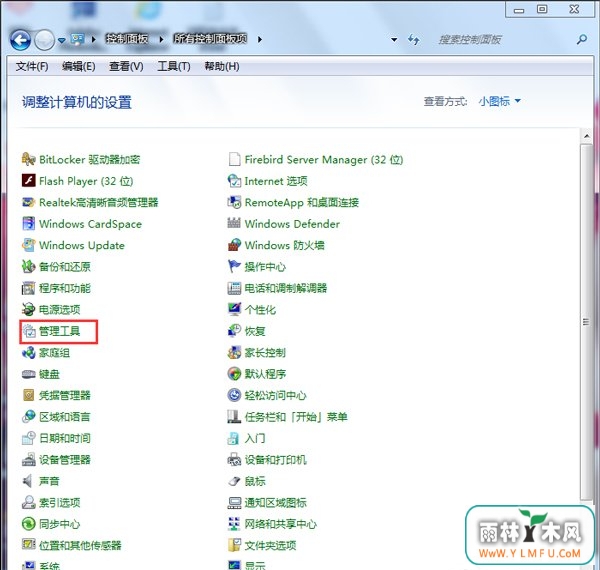Open the 个性化 icon
This screenshot has height=570, width=600.
click(234, 309)
